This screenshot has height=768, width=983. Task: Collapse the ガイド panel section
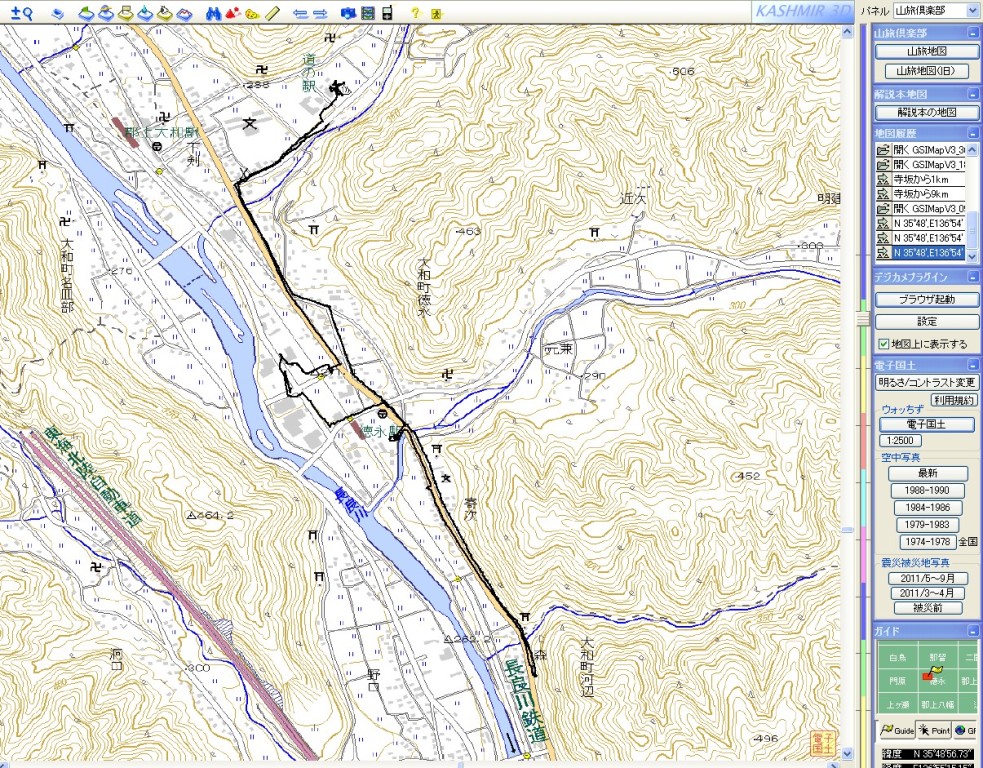(x=973, y=631)
